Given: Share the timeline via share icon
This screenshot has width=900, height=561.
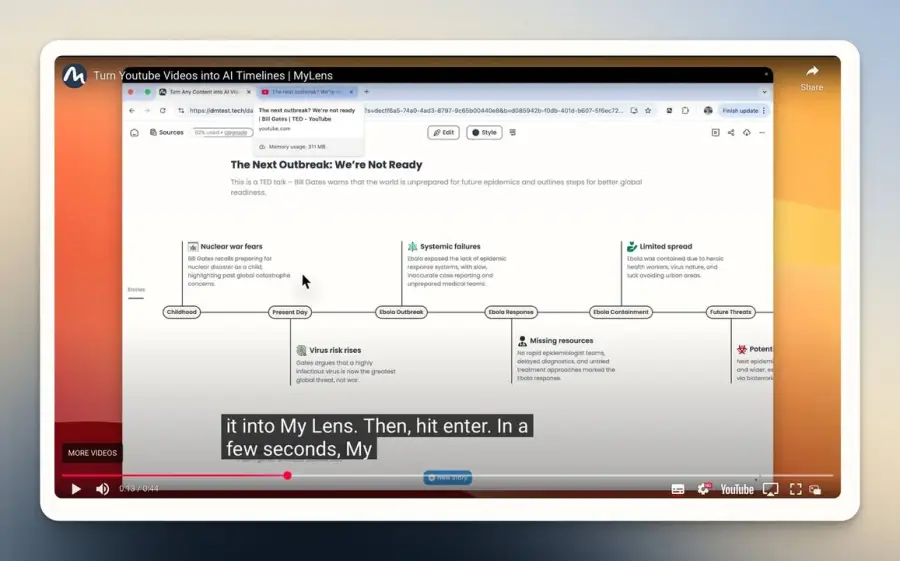Looking at the screenshot, I should [731, 133].
